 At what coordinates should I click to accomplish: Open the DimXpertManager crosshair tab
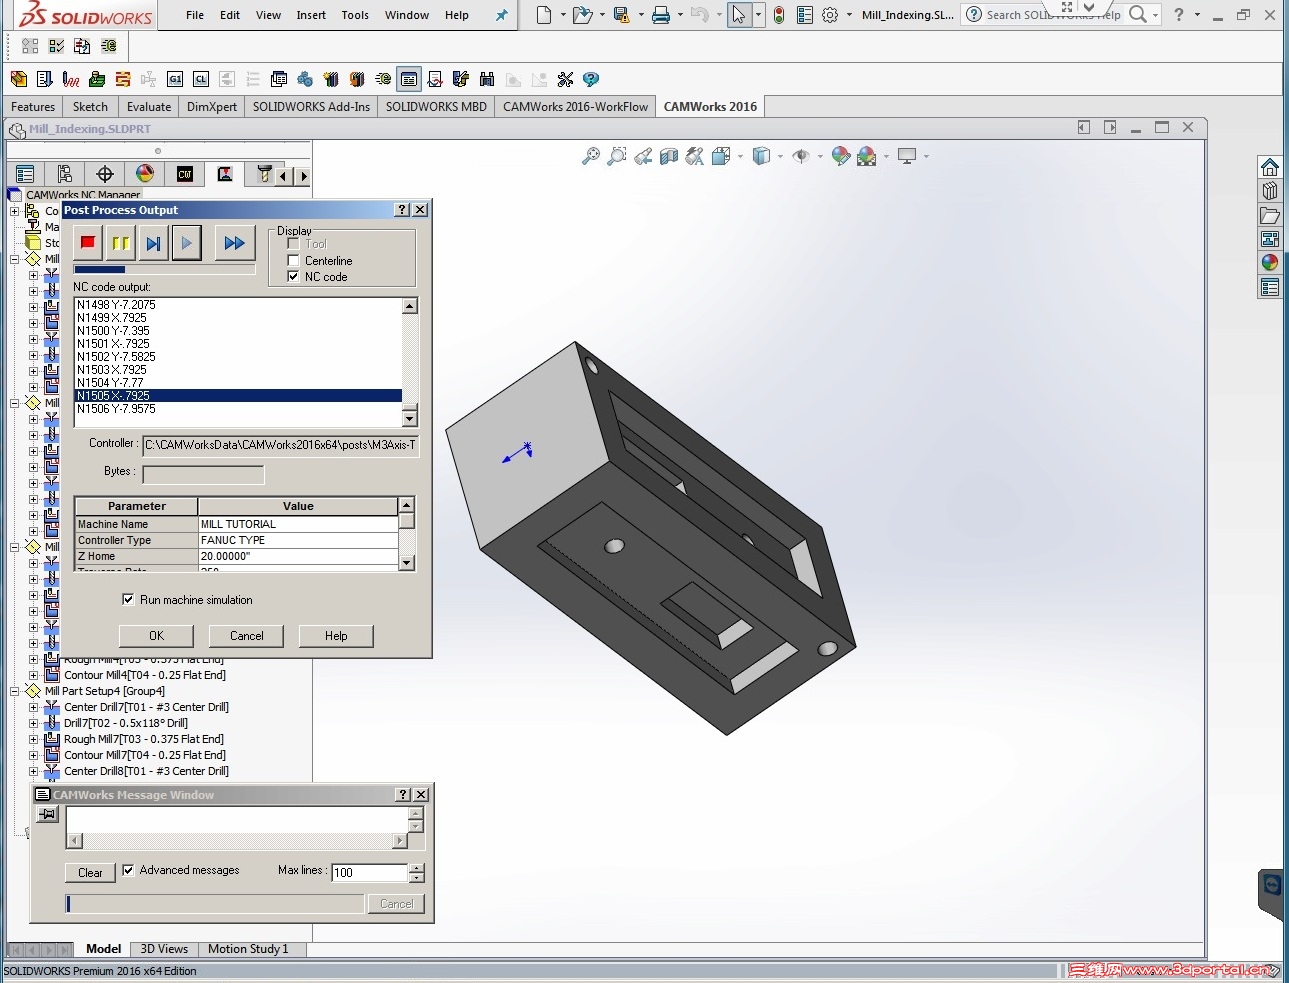(x=105, y=174)
